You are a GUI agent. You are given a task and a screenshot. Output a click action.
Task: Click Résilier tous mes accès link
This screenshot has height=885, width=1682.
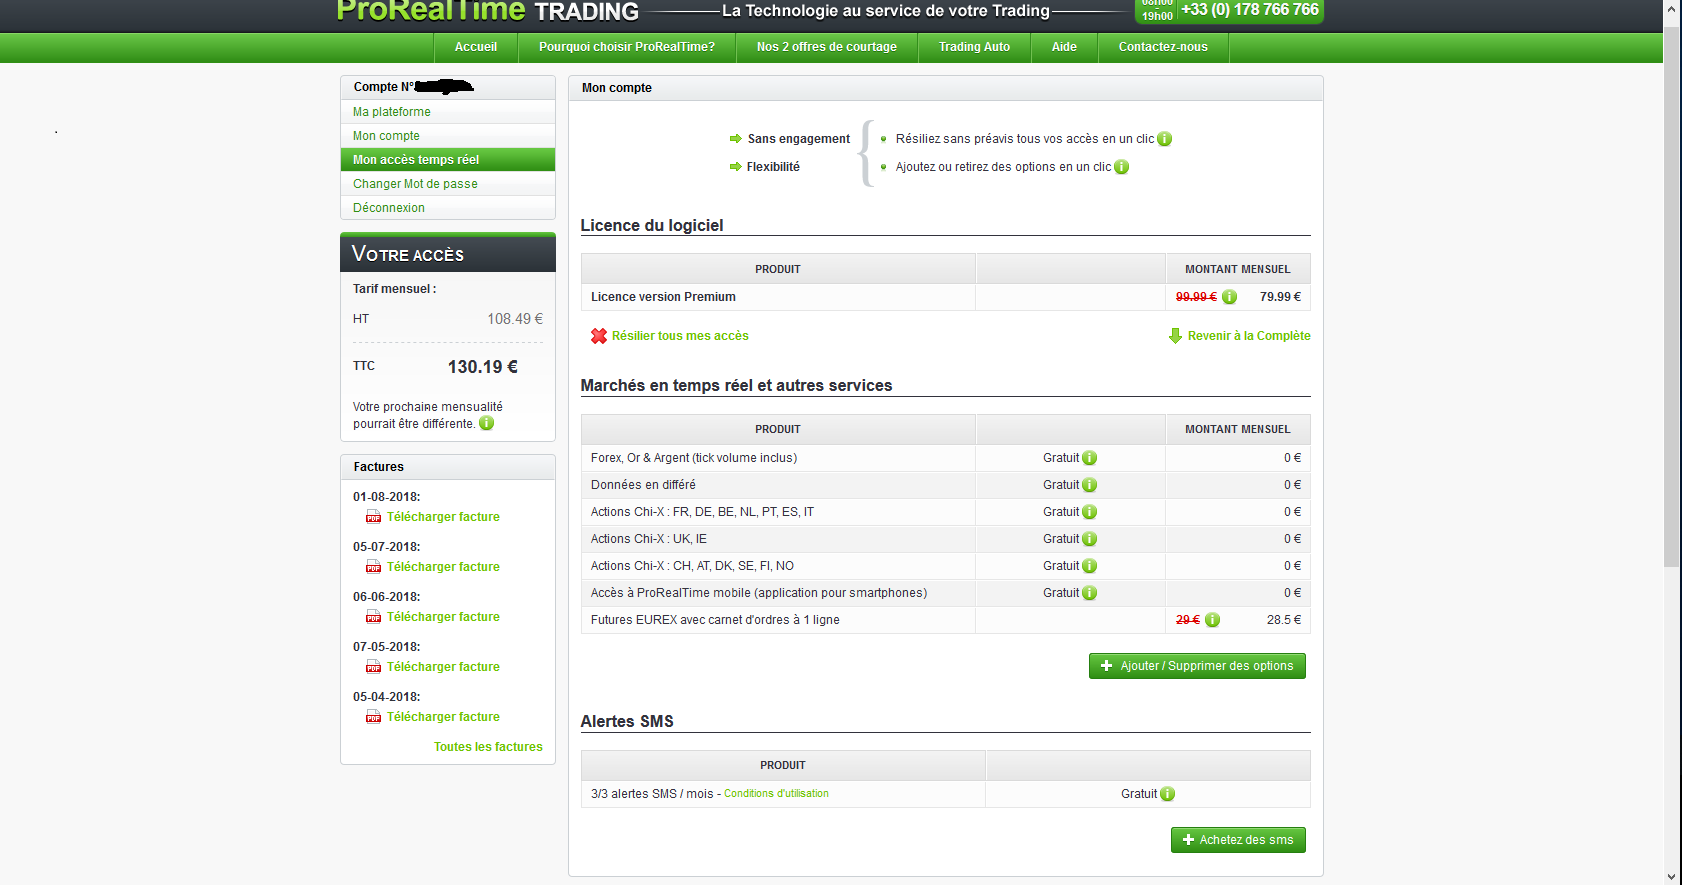point(680,336)
